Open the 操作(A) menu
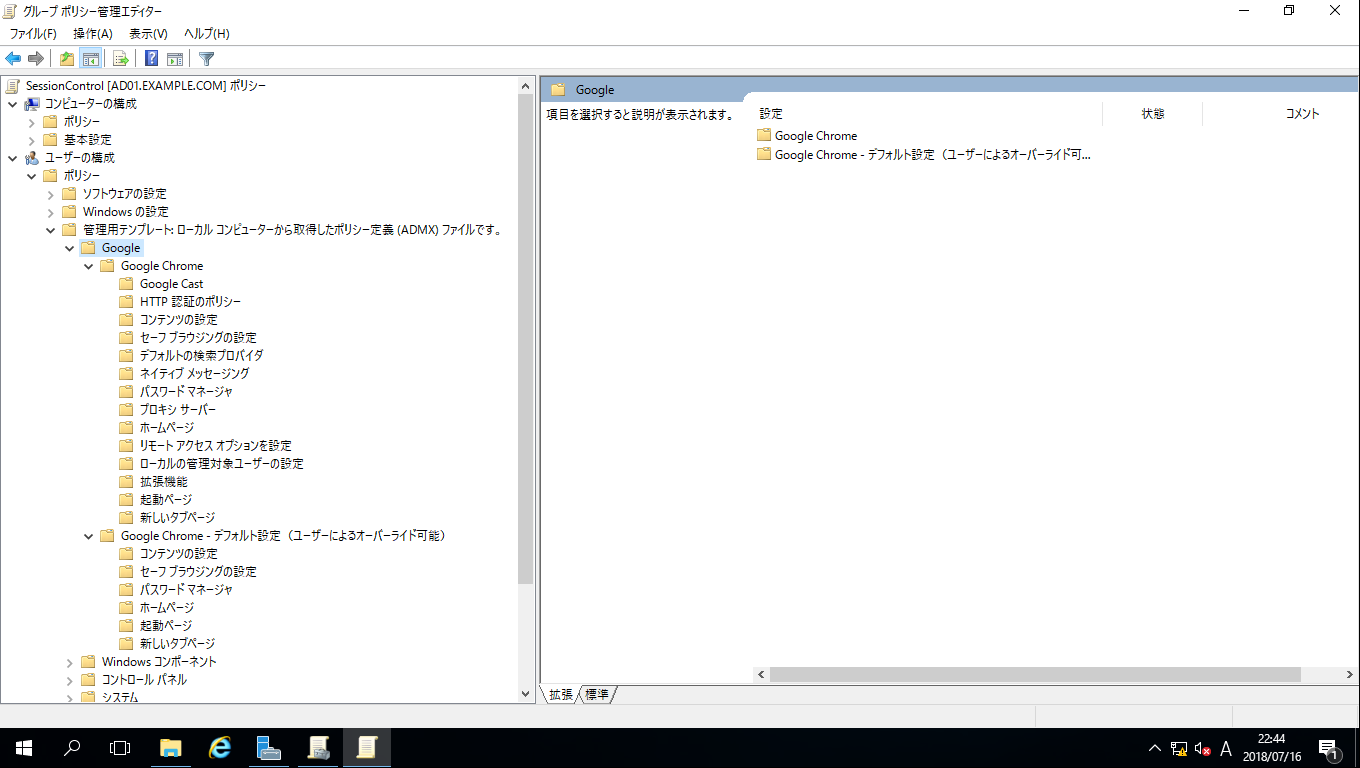1360x768 pixels. tap(93, 34)
